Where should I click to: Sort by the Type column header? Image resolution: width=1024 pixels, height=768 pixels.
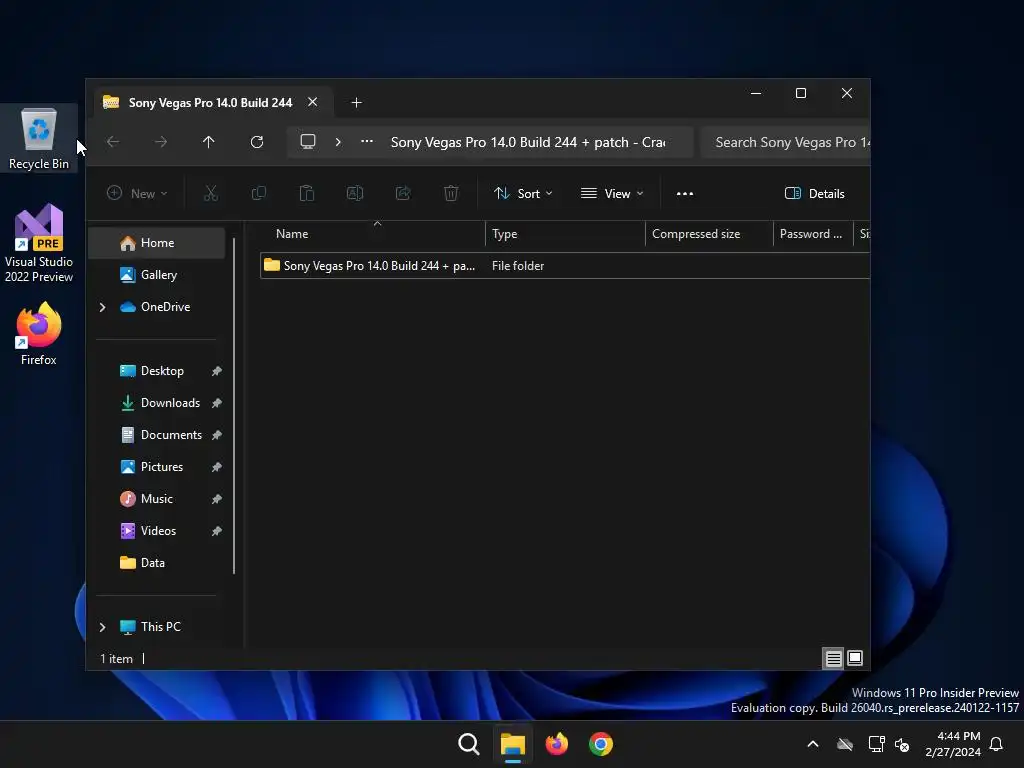566,234
